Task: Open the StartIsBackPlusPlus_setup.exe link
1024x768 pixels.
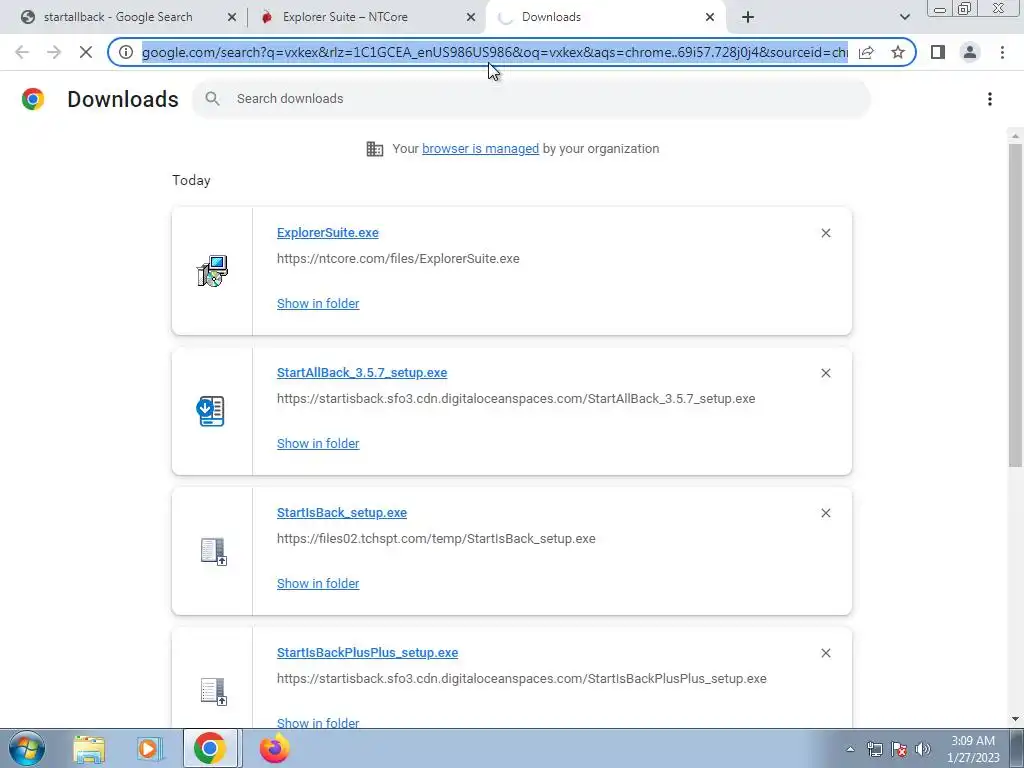Action: click(367, 653)
